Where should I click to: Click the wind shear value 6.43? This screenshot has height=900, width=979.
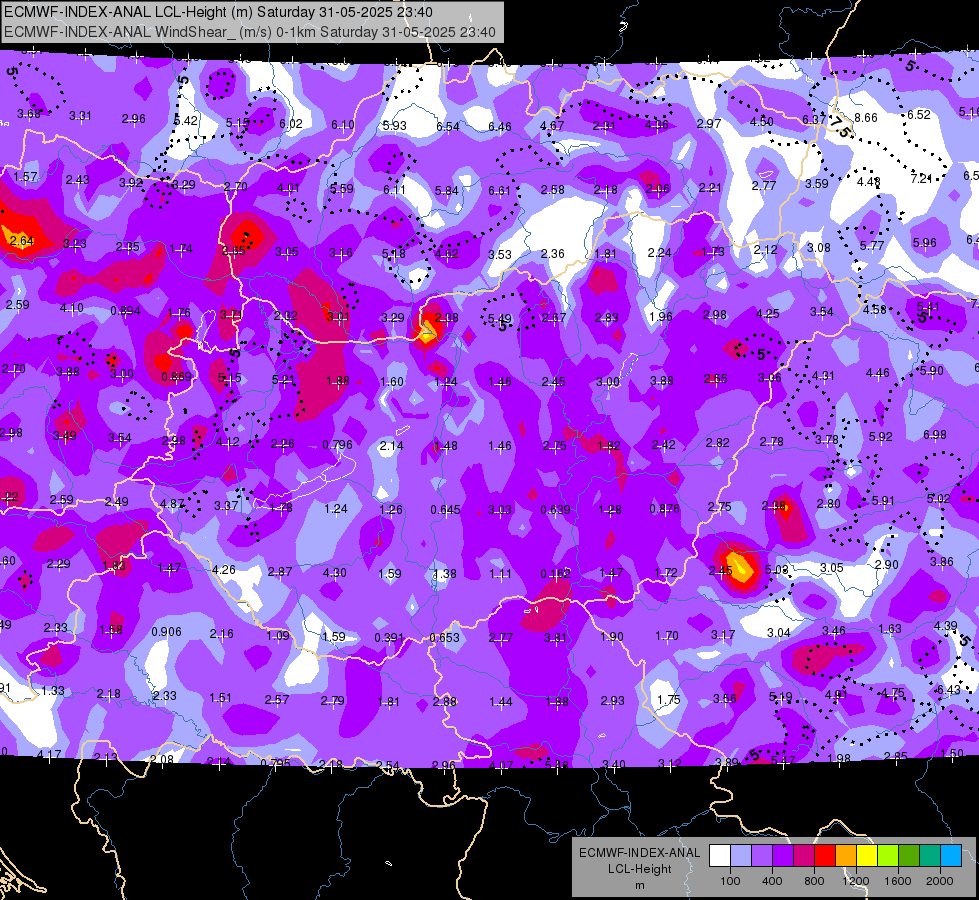[x=949, y=690]
